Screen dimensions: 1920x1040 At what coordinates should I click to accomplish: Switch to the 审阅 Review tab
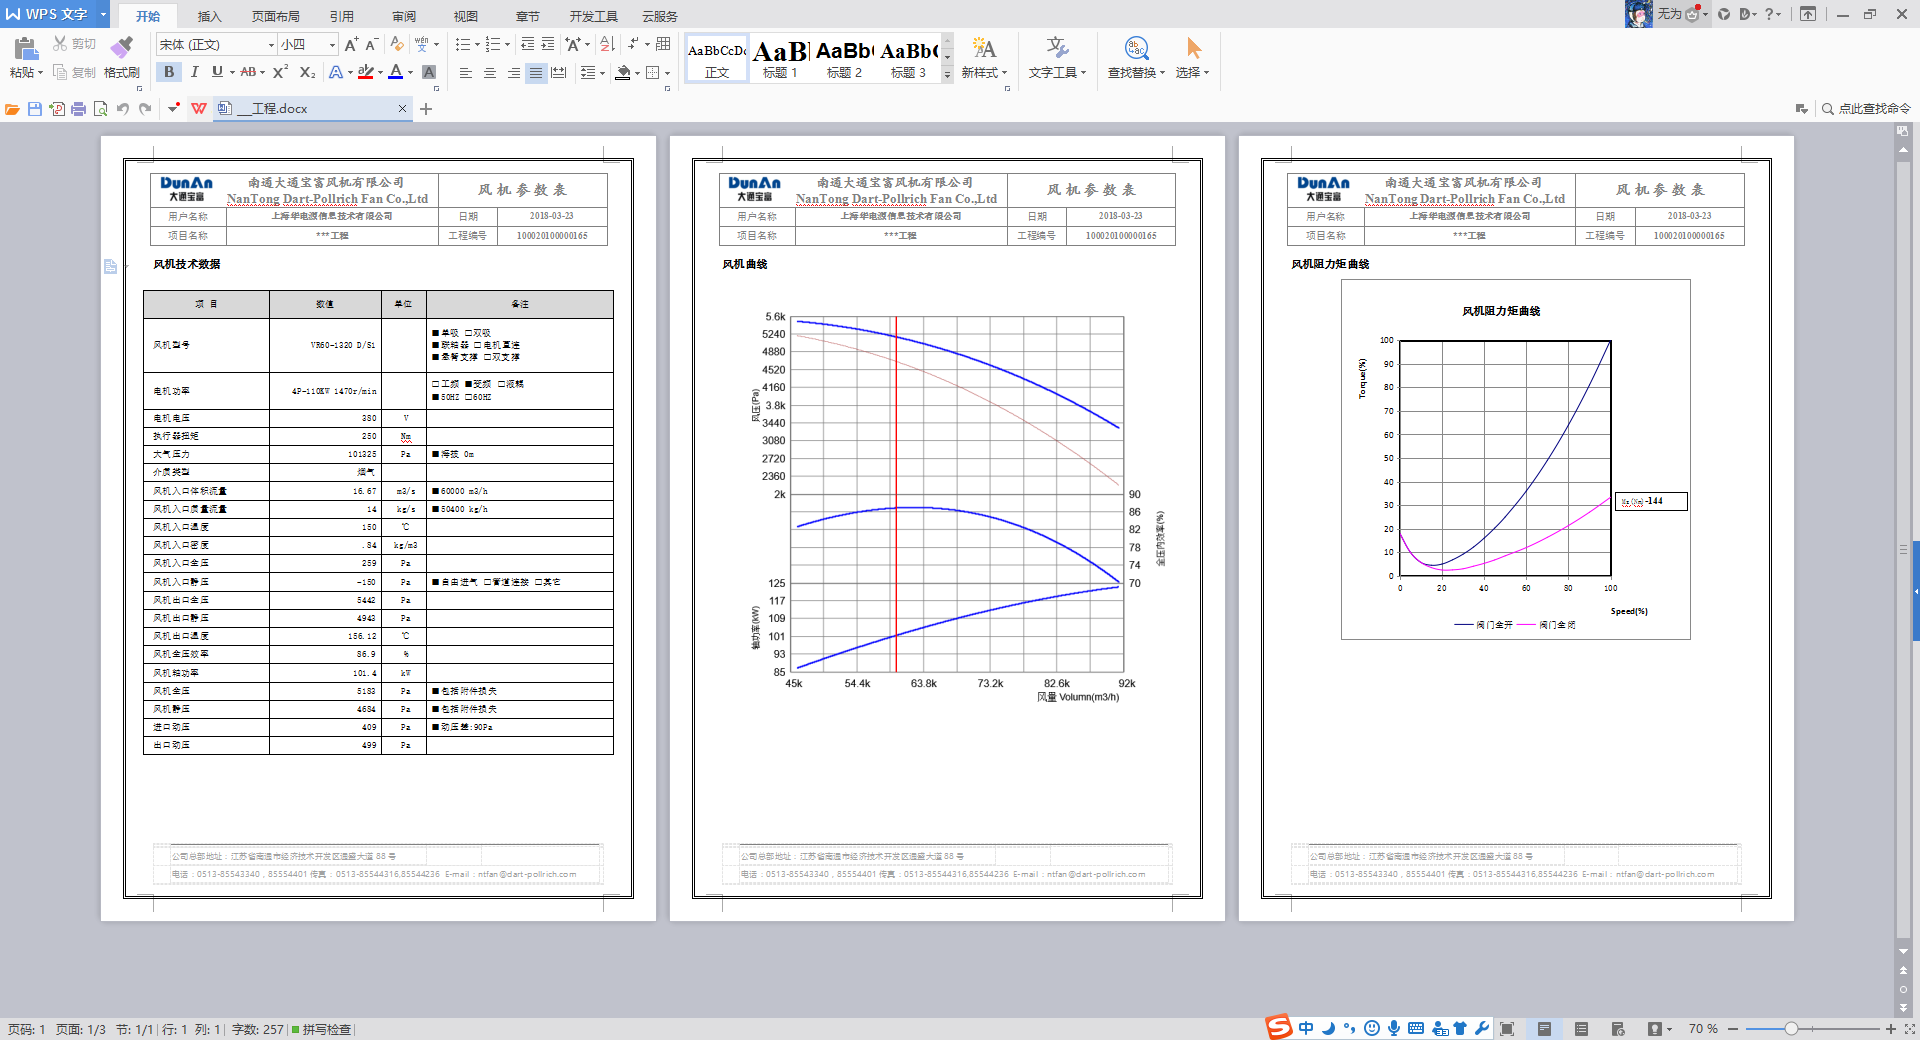pos(404,16)
